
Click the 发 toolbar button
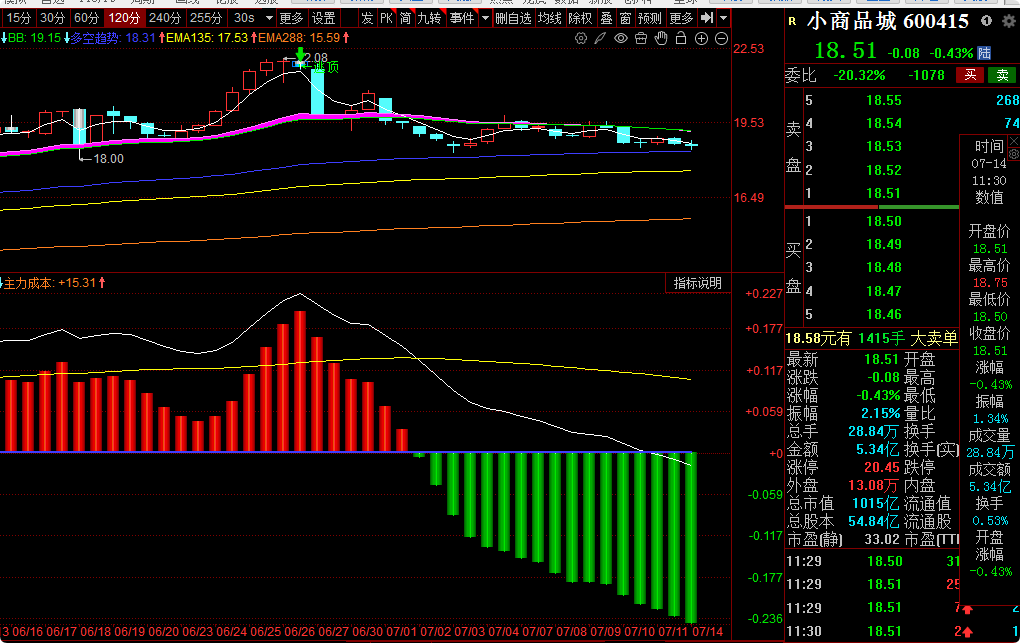point(367,18)
